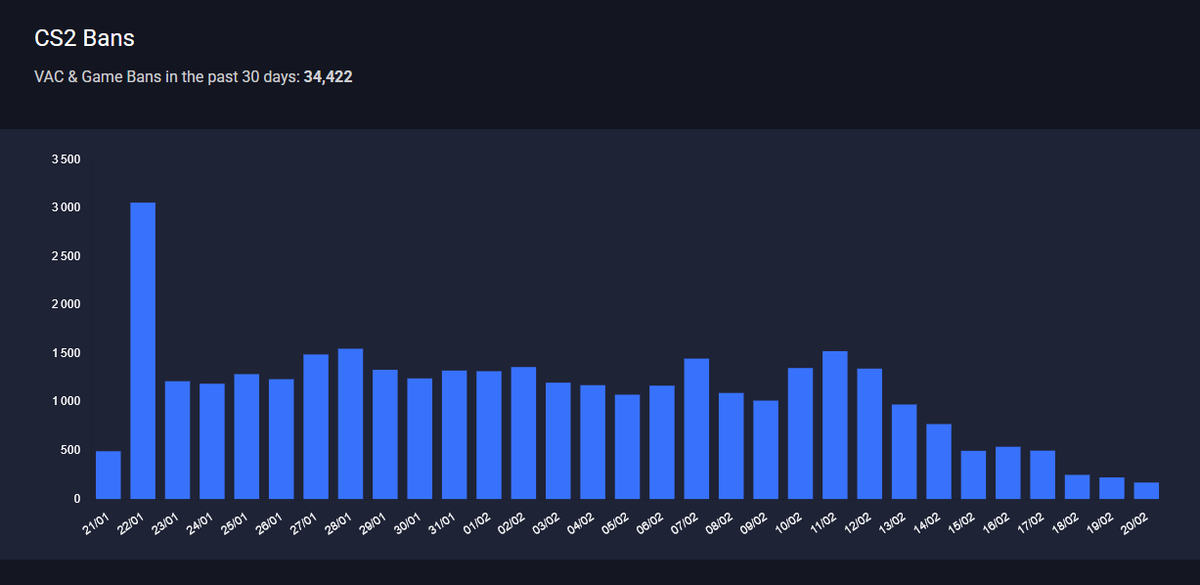The height and width of the screenshot is (585, 1200).
Task: Click the 500 y-axis label
Action: [70, 450]
